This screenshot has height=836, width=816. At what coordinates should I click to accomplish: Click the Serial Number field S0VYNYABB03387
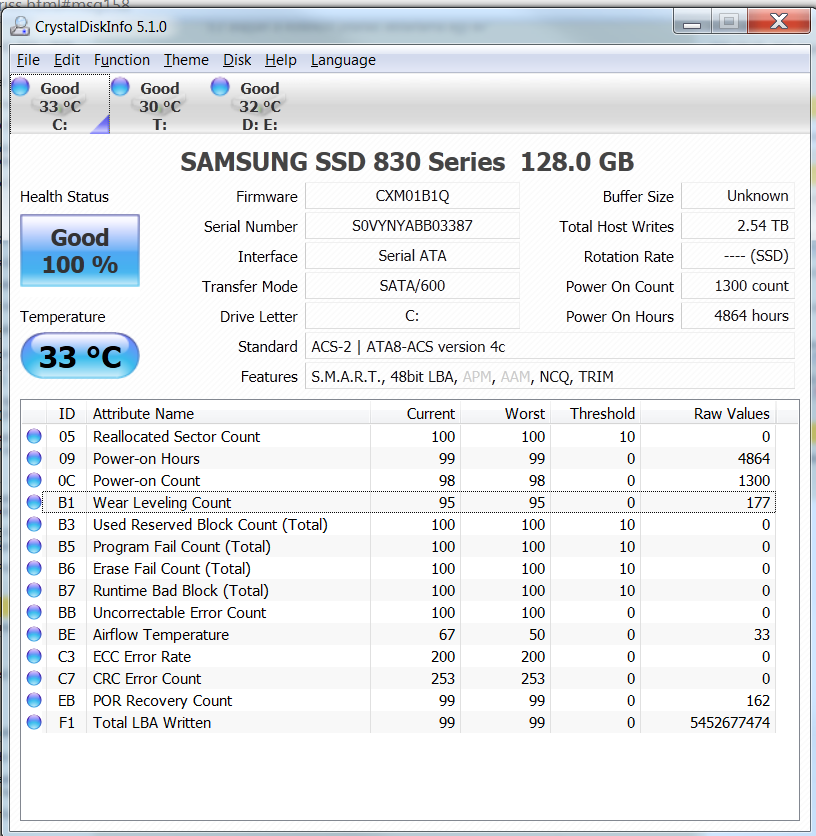coord(412,226)
